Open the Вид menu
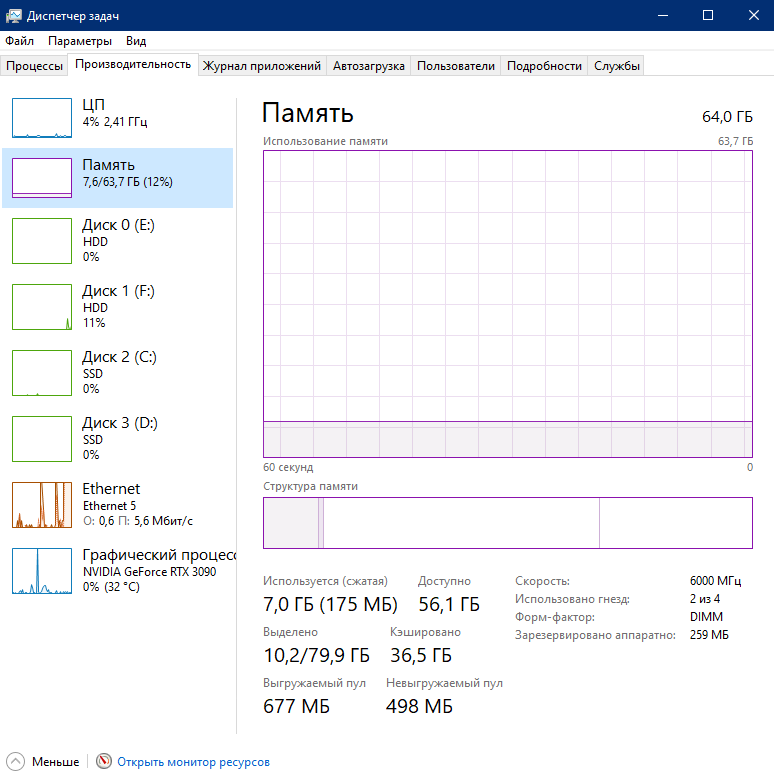This screenshot has width=774, height=781. pyautogui.click(x=136, y=41)
